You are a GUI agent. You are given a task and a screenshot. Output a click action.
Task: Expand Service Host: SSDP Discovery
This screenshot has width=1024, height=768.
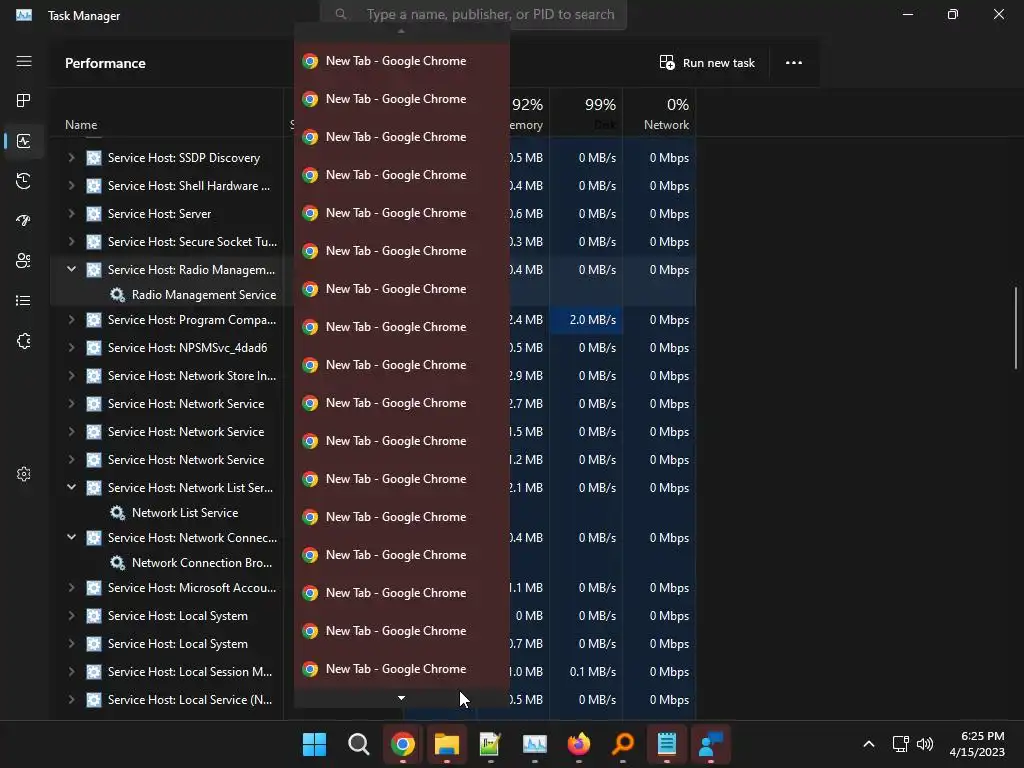71,157
